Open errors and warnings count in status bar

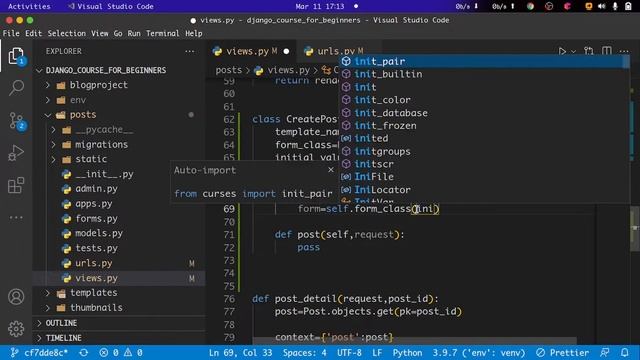(x=121, y=353)
